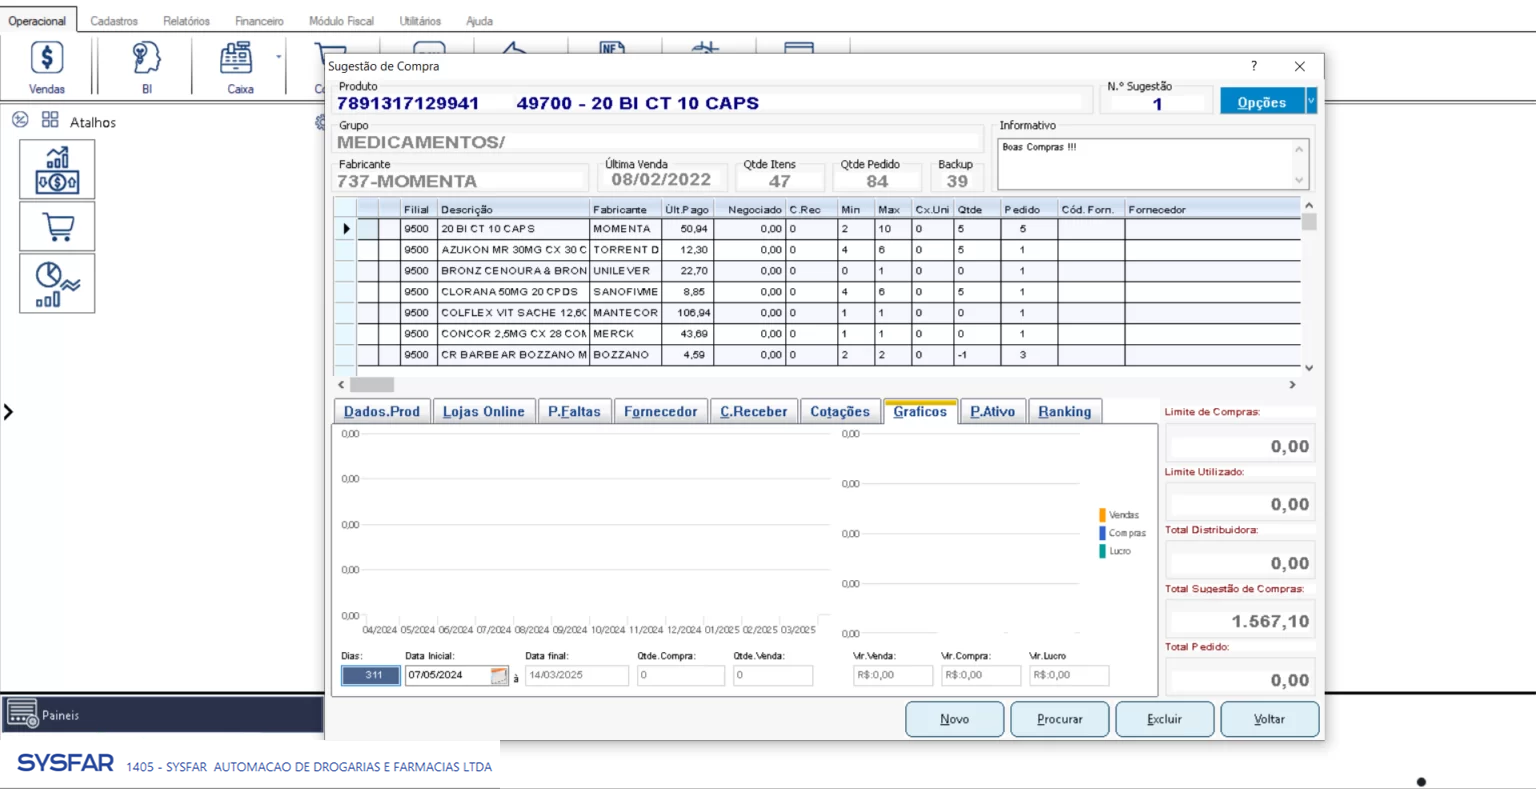Switch to the Ranking tab
This screenshot has height=789, width=1536.
pyautogui.click(x=1064, y=411)
